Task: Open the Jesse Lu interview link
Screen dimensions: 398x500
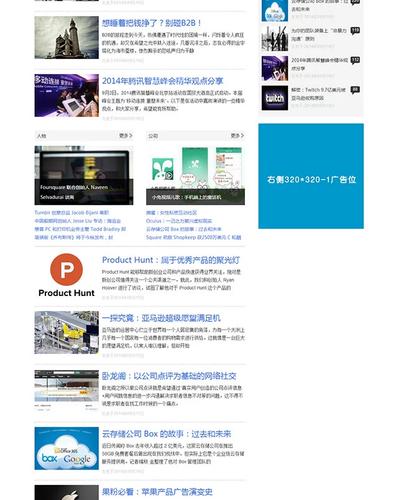Action: point(78,221)
